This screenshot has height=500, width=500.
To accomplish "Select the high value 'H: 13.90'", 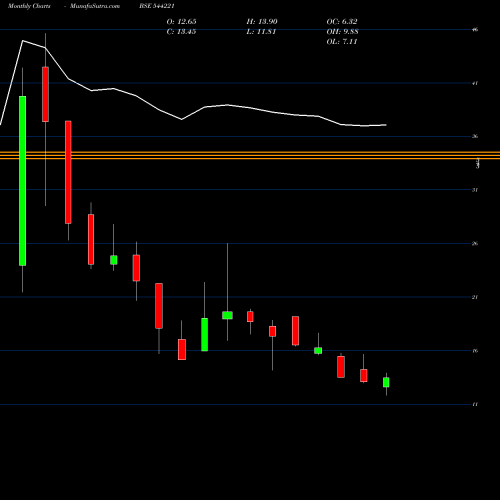I will pos(262,22).
